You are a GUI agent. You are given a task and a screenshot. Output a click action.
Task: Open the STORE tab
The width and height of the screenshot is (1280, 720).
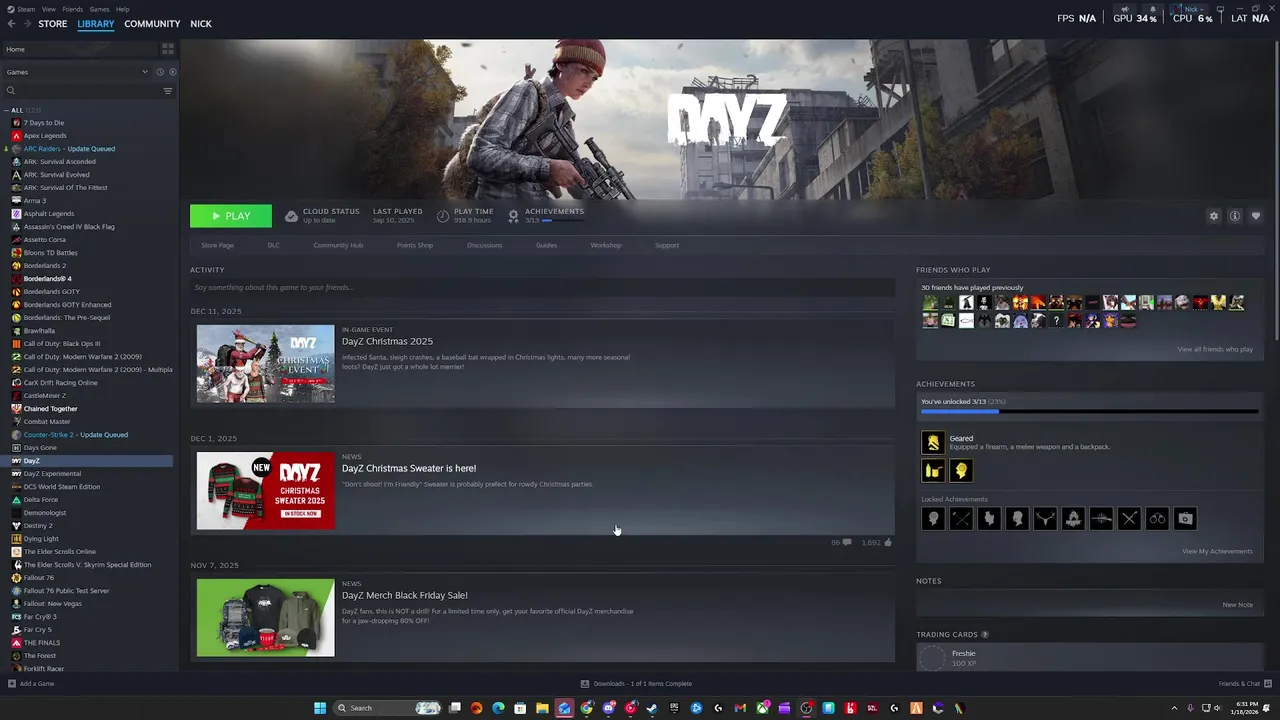53,24
